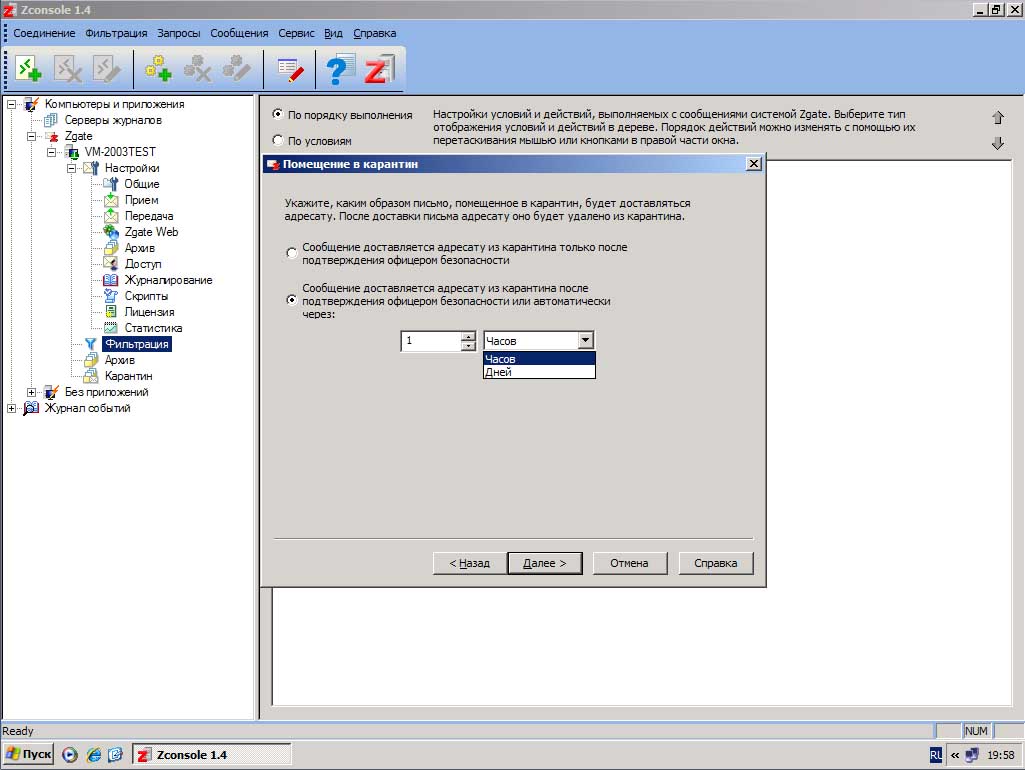Open Windows Media Player from quick launch
This screenshot has width=1025, height=770.
pos(70,755)
